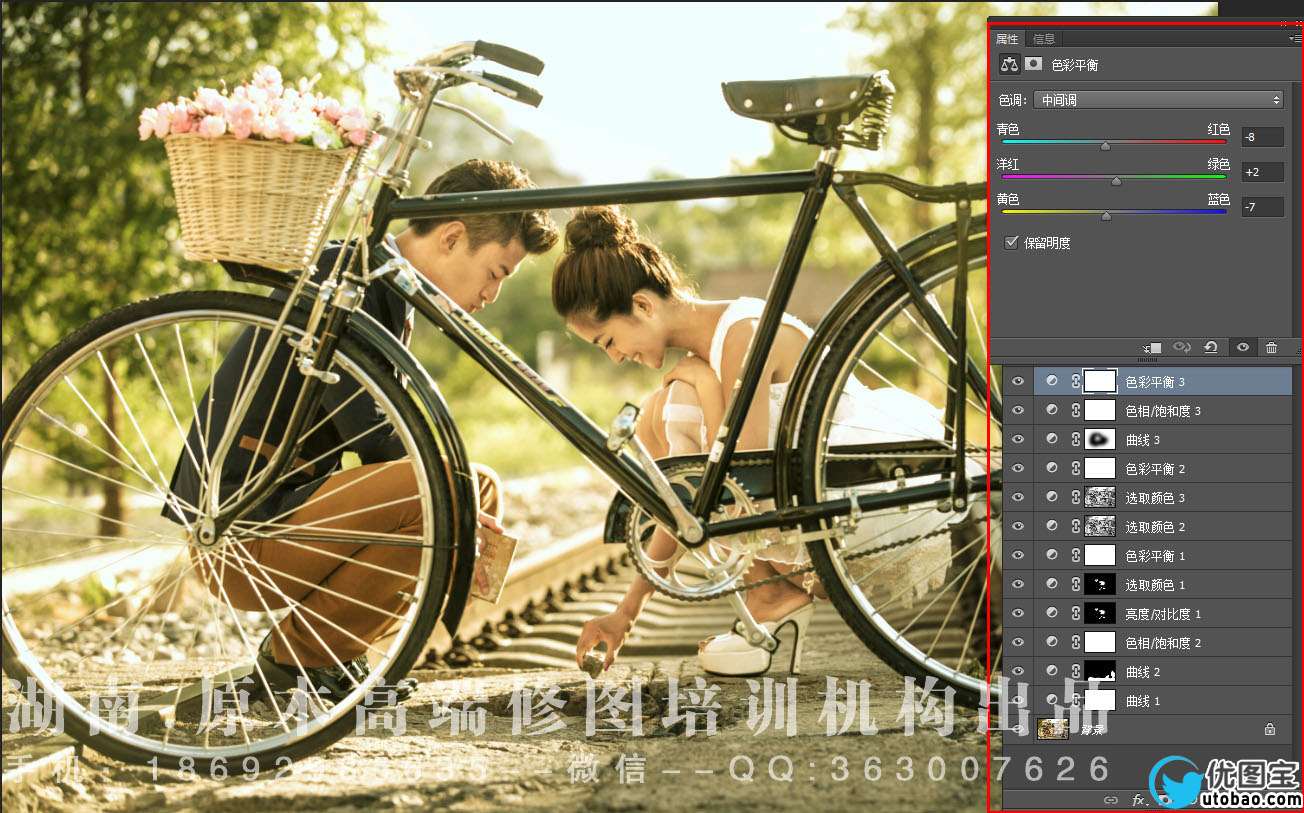1304x813 pixels.
Task: Click the magenta-green slider handle
Action: click(x=1116, y=181)
